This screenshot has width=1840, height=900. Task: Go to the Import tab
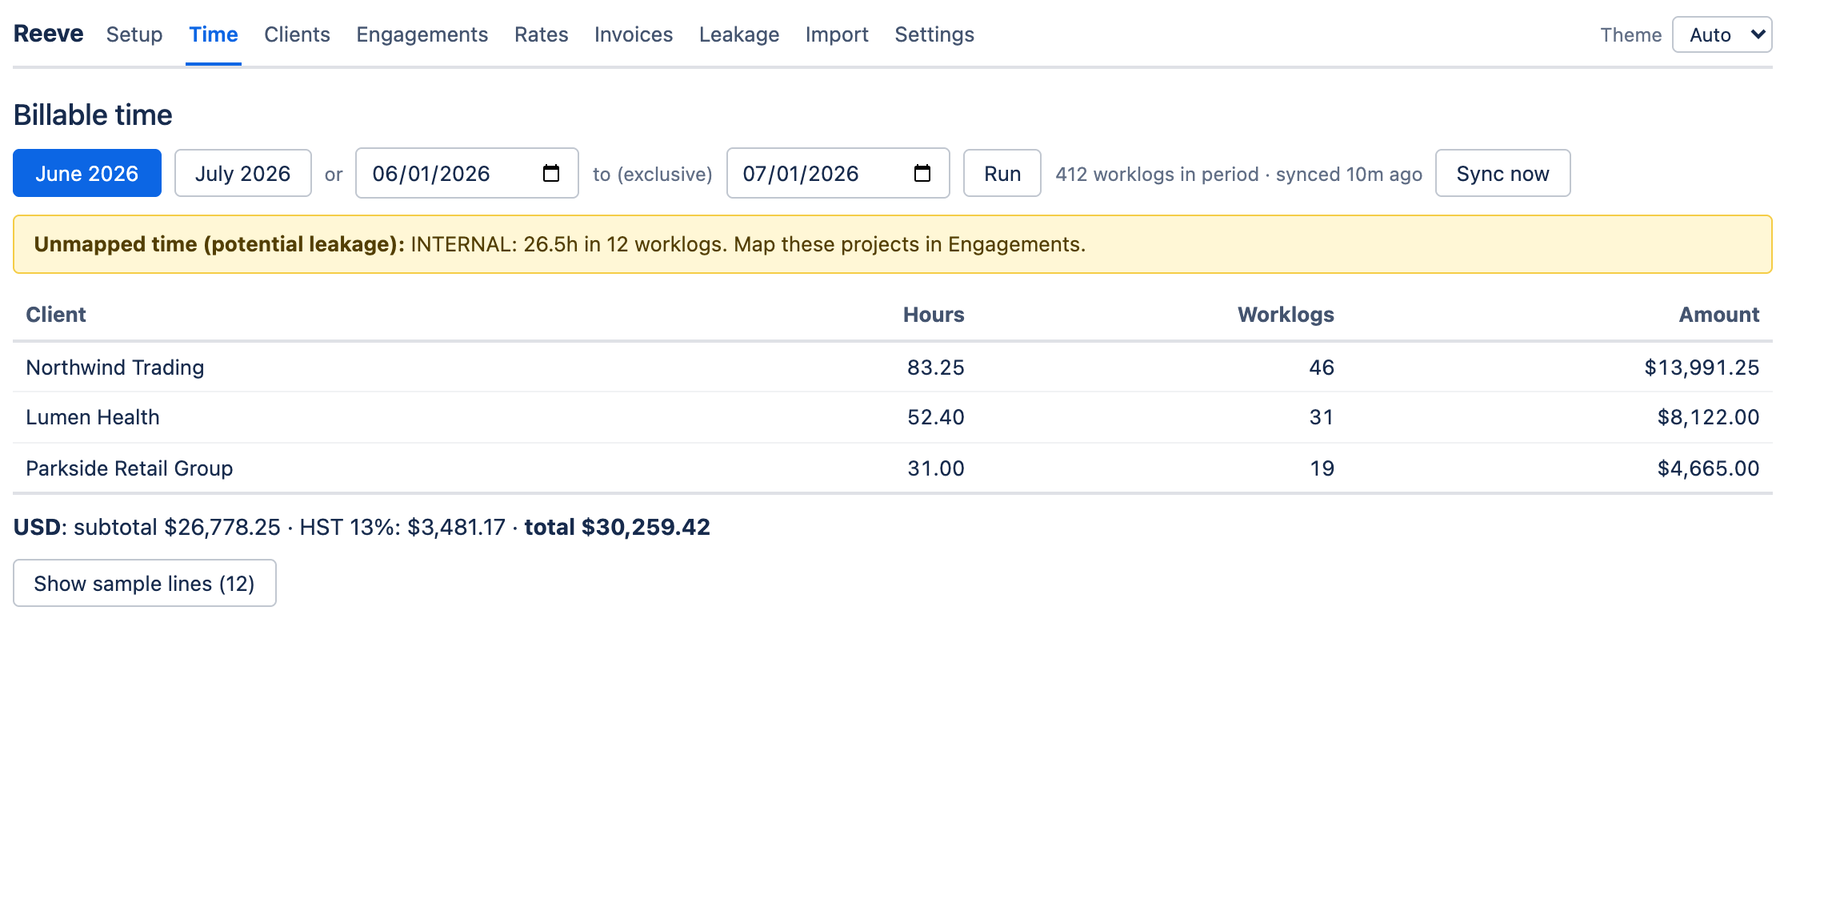tap(837, 35)
